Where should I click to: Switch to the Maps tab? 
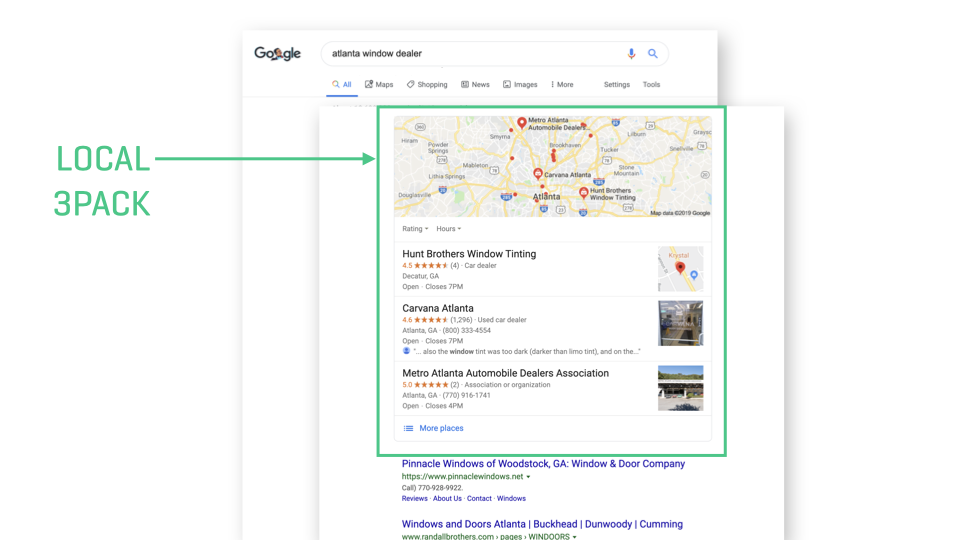tap(379, 85)
